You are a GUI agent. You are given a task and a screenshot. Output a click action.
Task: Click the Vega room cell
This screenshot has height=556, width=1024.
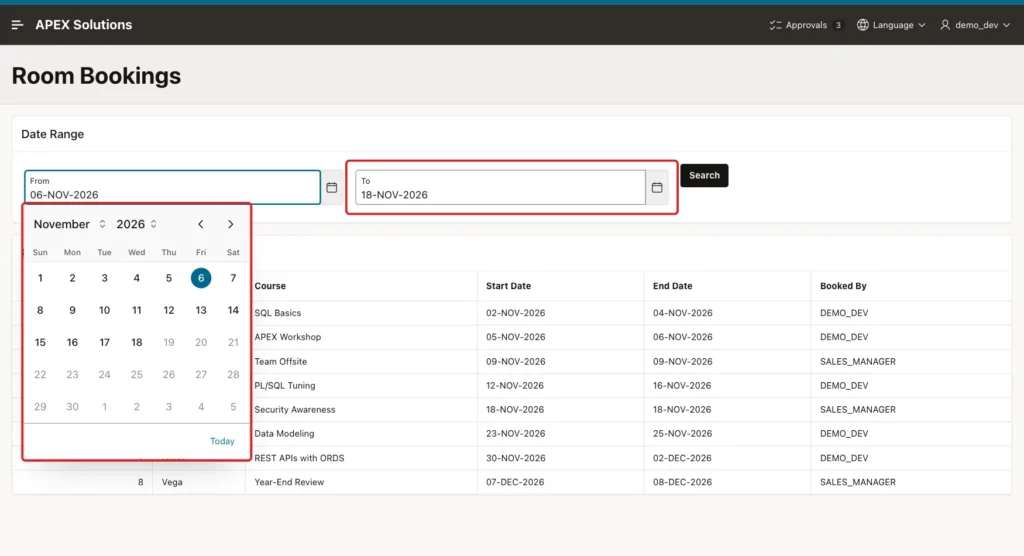199,482
